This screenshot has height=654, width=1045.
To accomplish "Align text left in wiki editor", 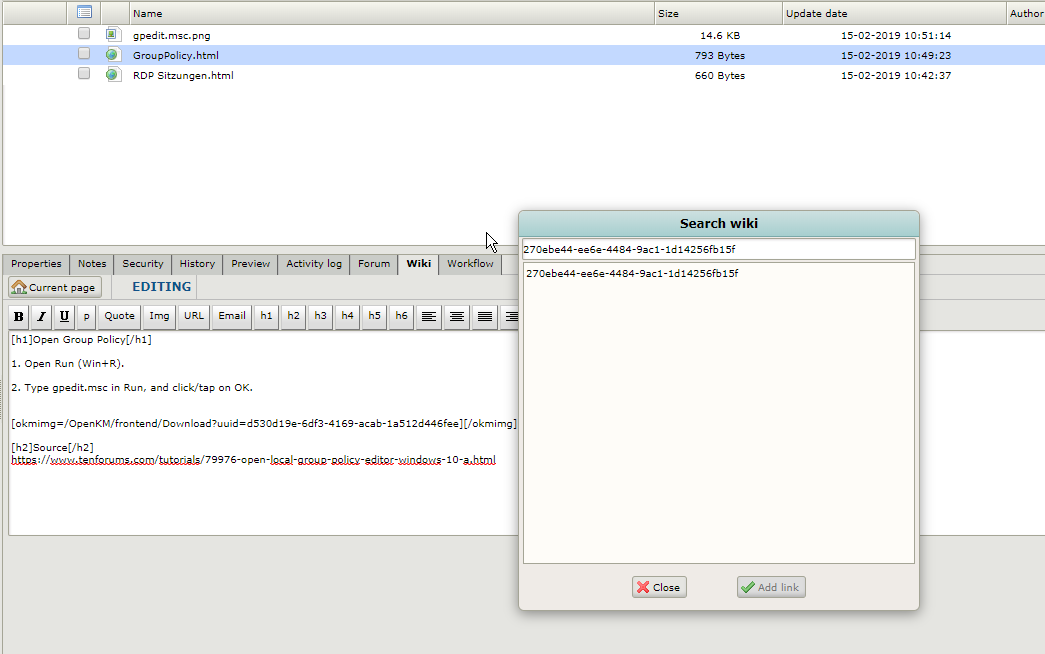I will (x=429, y=316).
